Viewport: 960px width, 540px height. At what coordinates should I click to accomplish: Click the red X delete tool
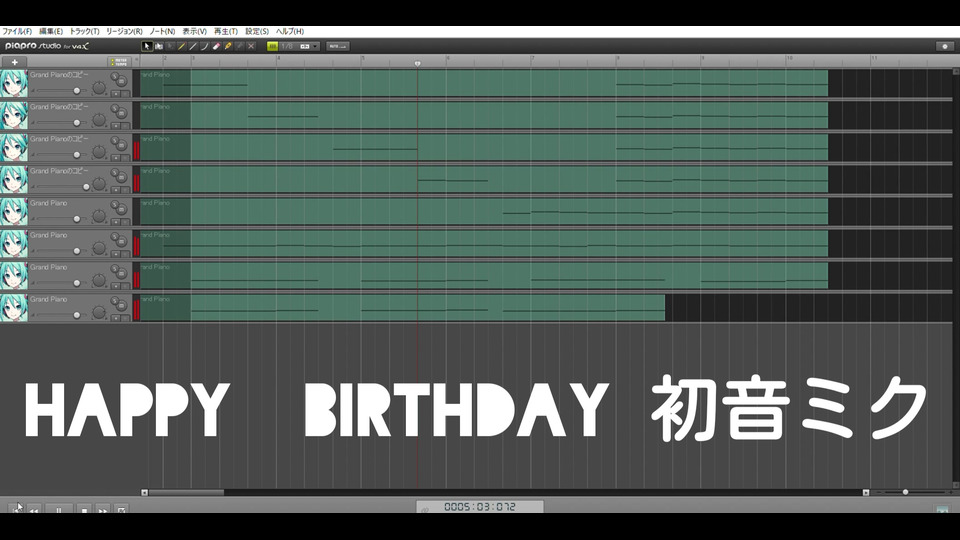251,47
